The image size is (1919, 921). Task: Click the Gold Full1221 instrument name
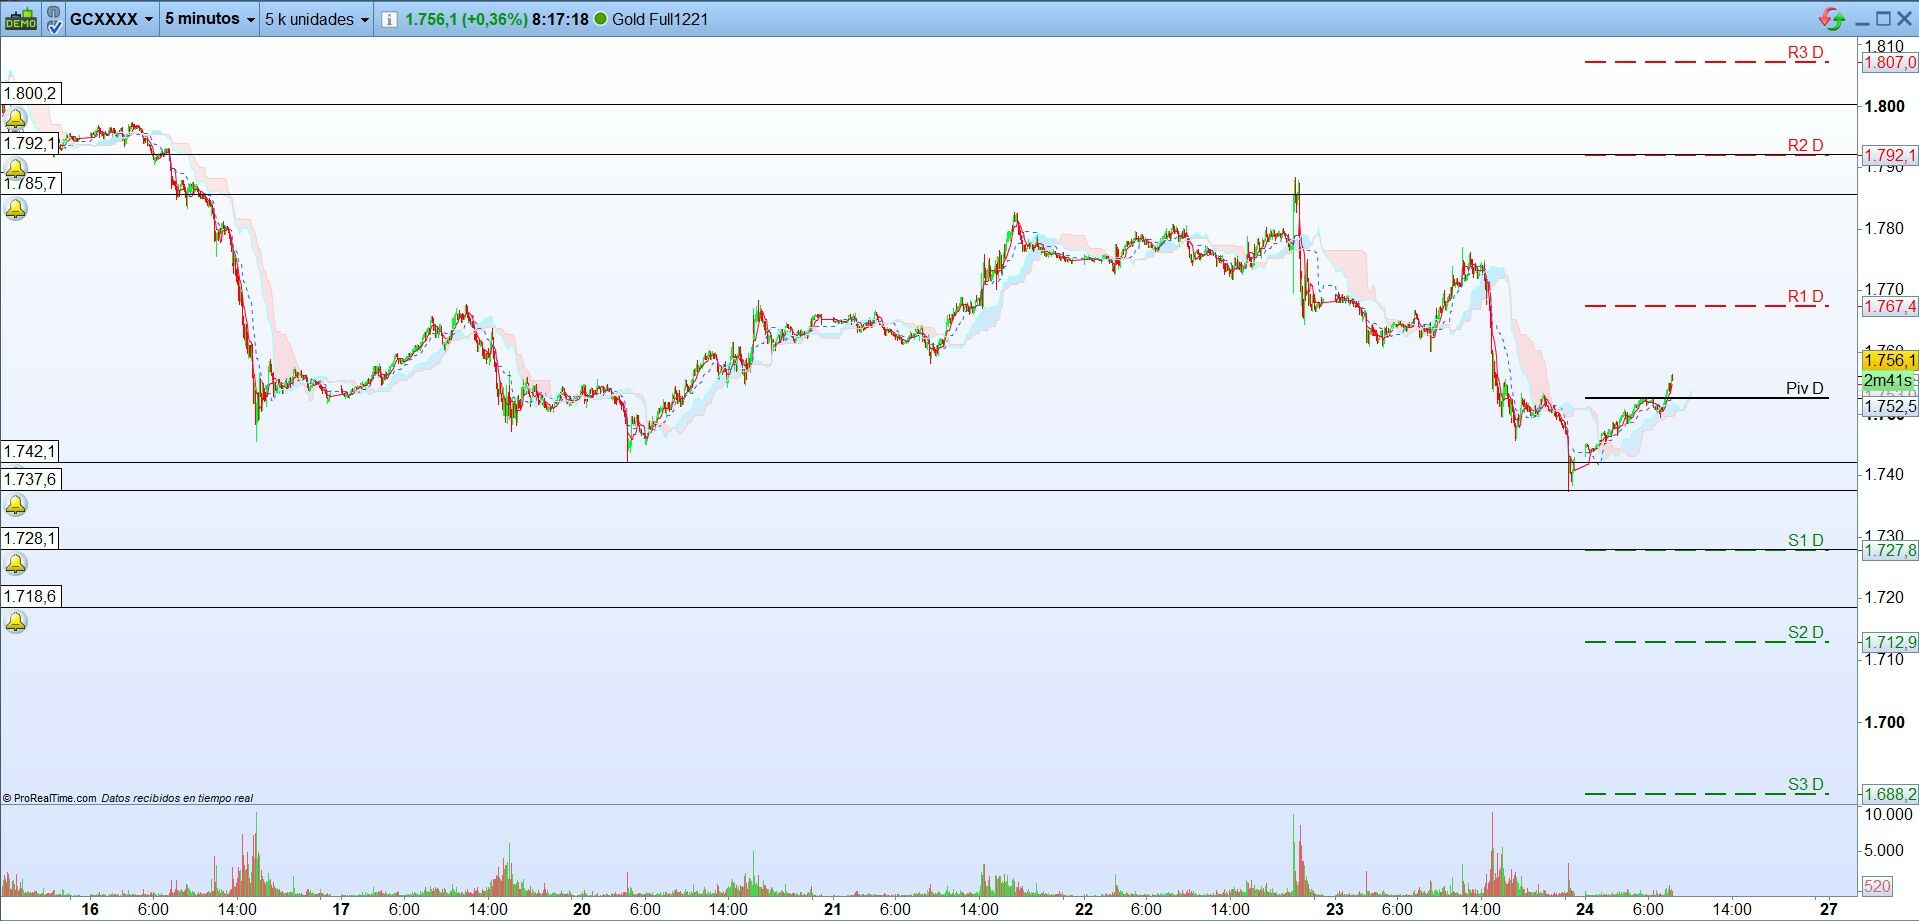click(660, 19)
